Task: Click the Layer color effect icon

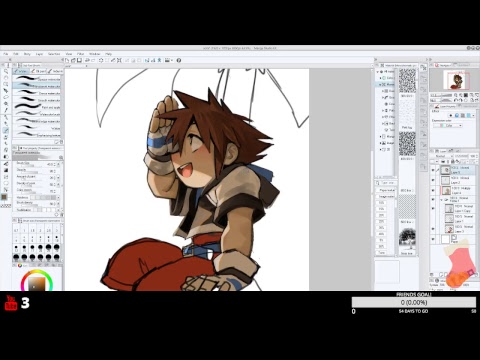Action: coord(469,115)
